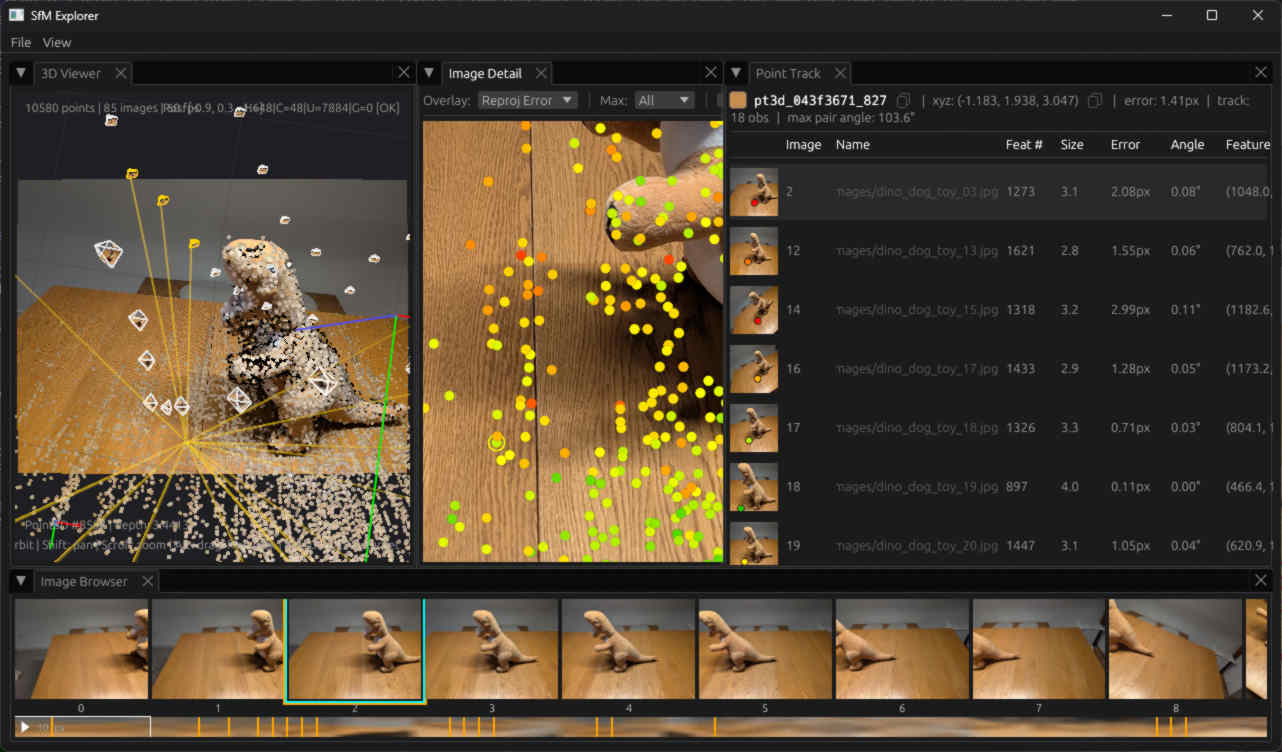Image resolution: width=1282 pixels, height=752 pixels.
Task: Open the View menu
Action: tap(57, 42)
